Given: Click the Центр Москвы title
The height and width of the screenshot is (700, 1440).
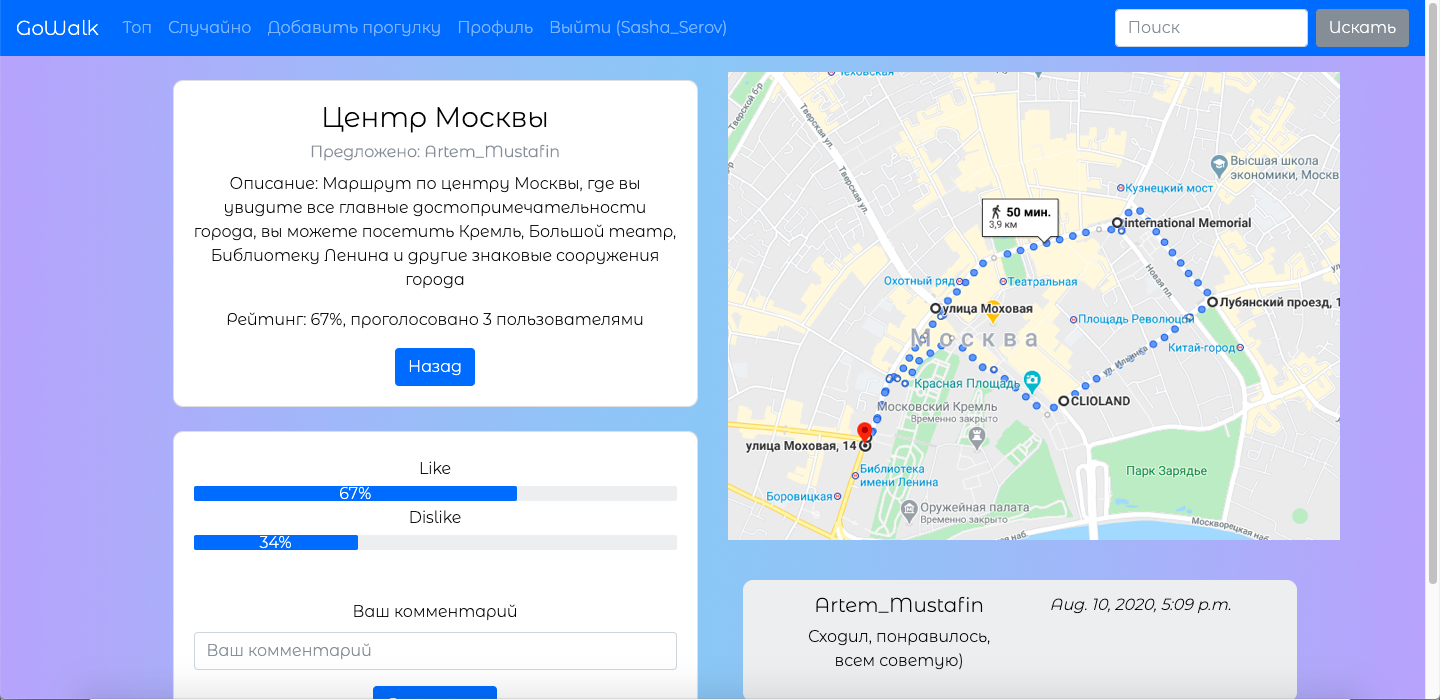Looking at the screenshot, I should 435,118.
